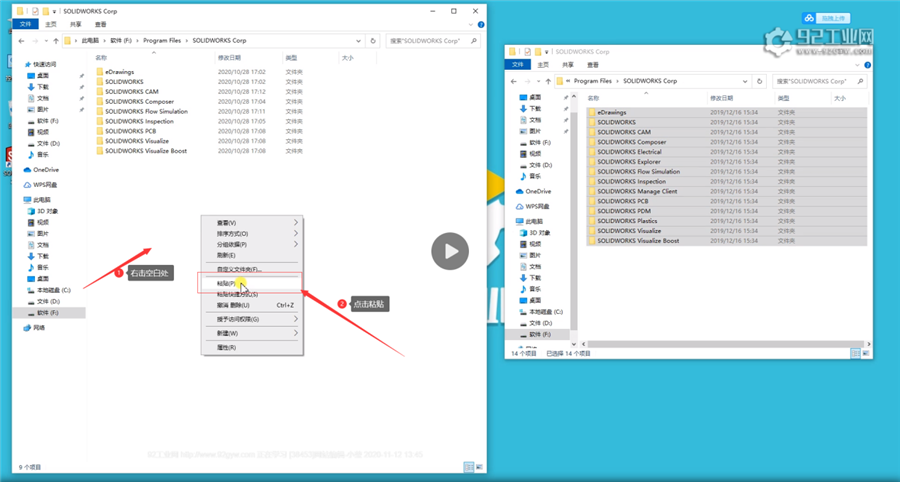
Task: Click the « breadcrumb chevron in right window
Action: click(x=569, y=81)
